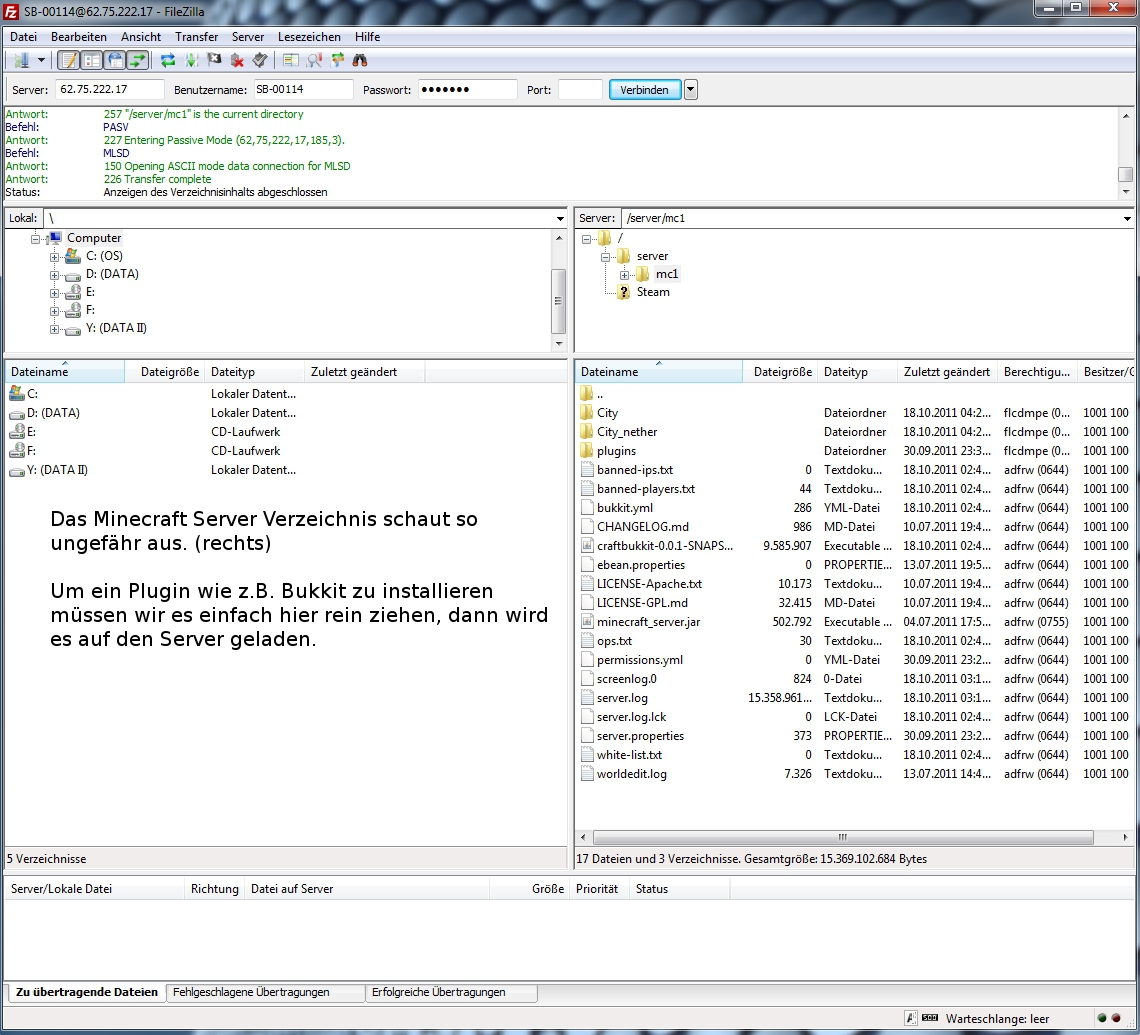Click the remote file list horizontal scrollbar
Screen dimensions: 1140x1035
coord(843,837)
